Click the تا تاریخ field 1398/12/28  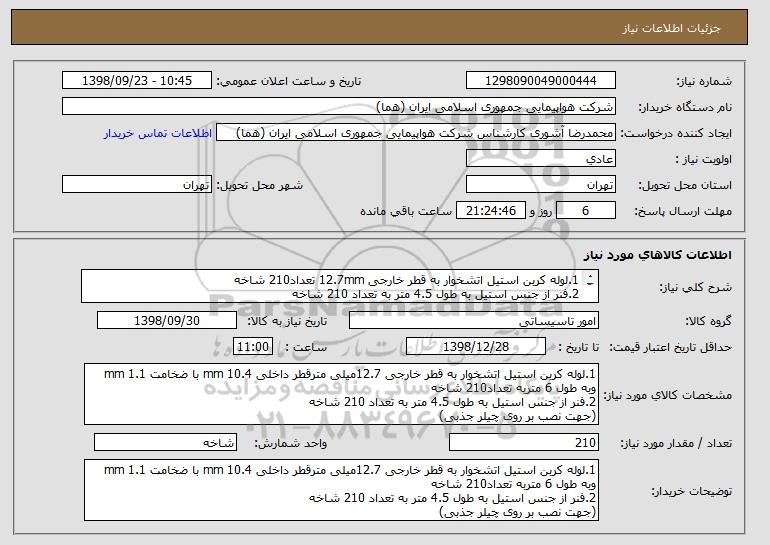click(476, 347)
